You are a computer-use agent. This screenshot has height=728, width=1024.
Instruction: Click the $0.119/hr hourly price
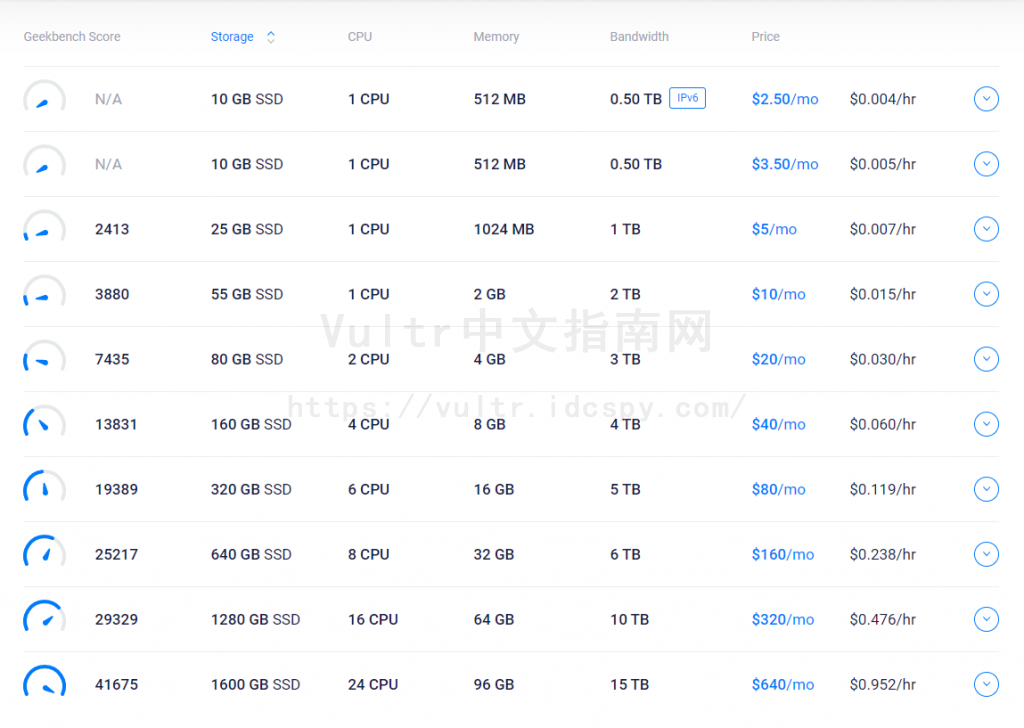tap(882, 489)
